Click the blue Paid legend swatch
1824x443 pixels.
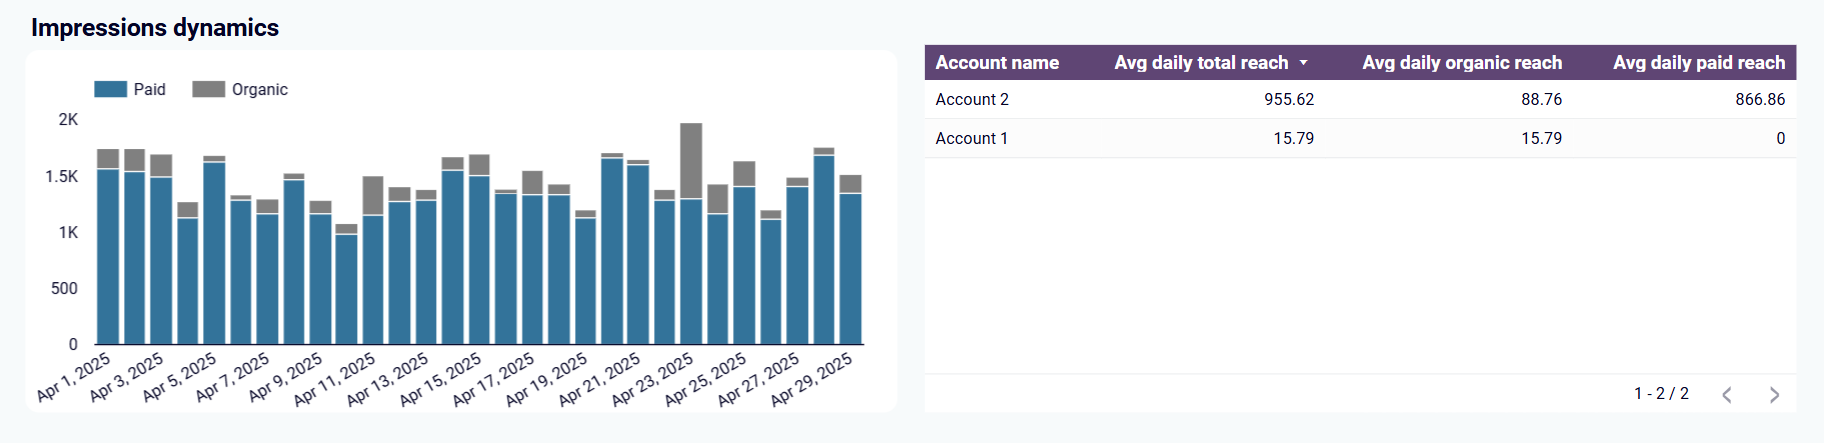110,90
